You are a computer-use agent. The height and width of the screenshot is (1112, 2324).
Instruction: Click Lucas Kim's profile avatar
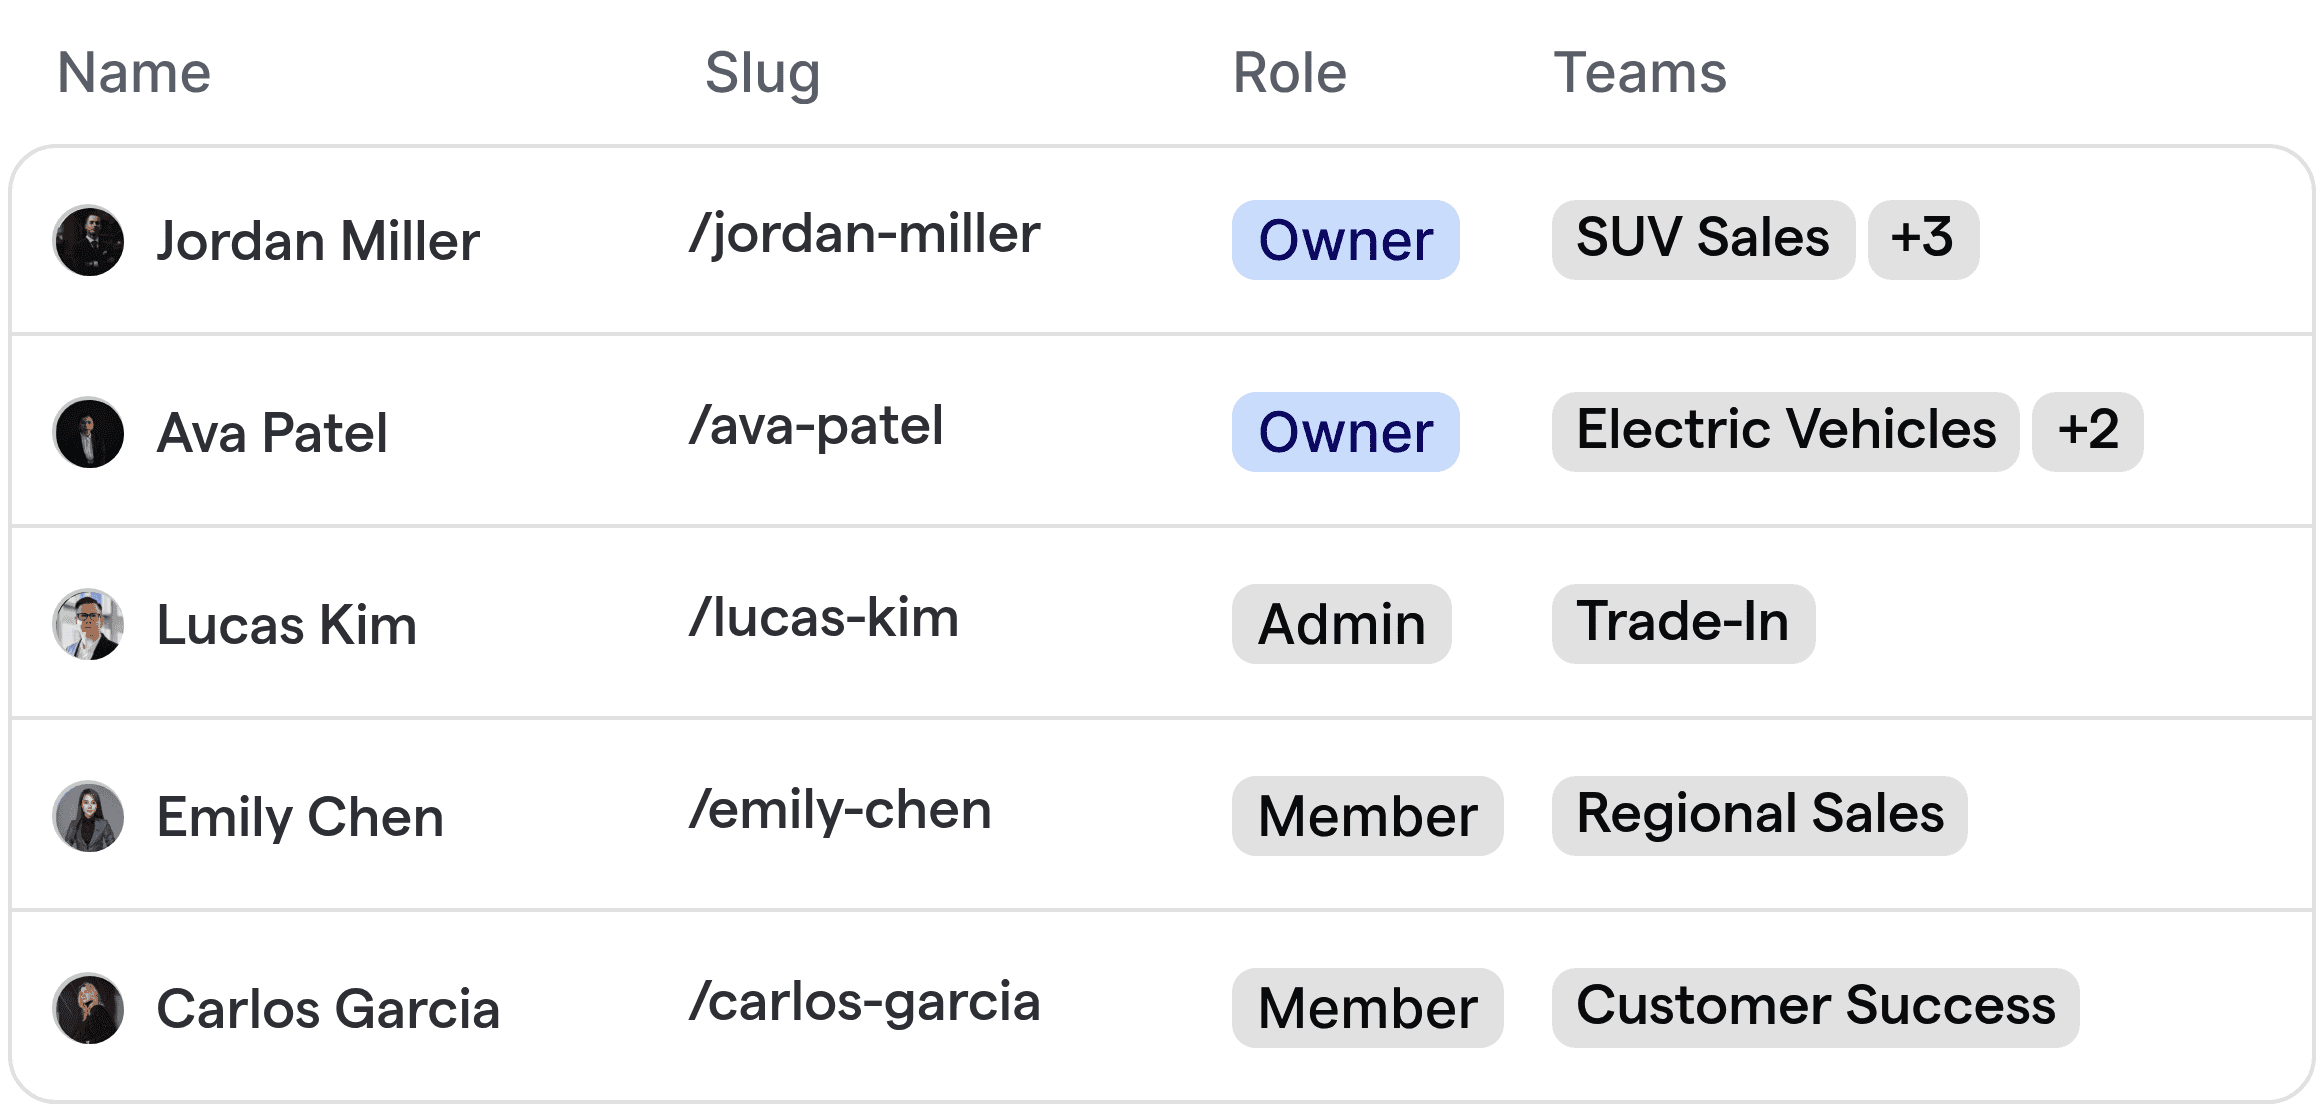[89, 624]
